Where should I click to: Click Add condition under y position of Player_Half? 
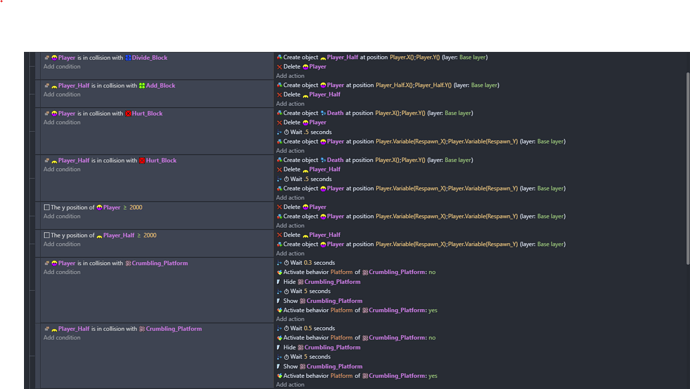click(x=62, y=244)
